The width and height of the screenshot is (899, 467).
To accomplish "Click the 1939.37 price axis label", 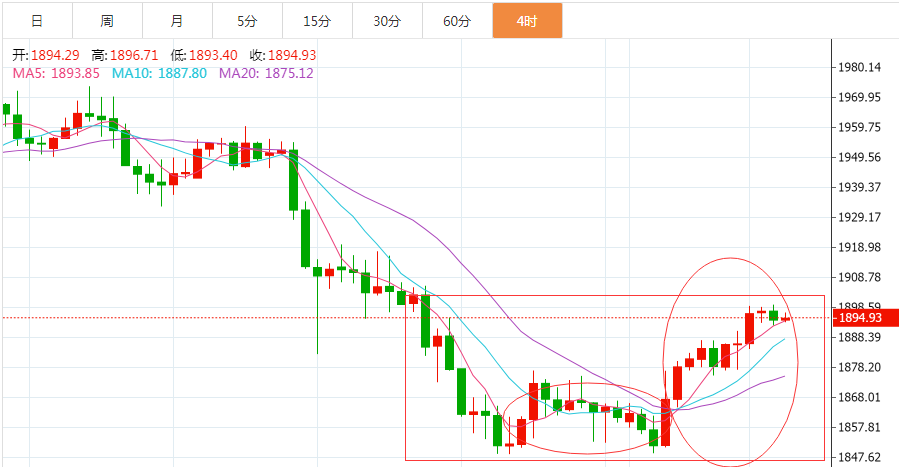I will click(859, 187).
